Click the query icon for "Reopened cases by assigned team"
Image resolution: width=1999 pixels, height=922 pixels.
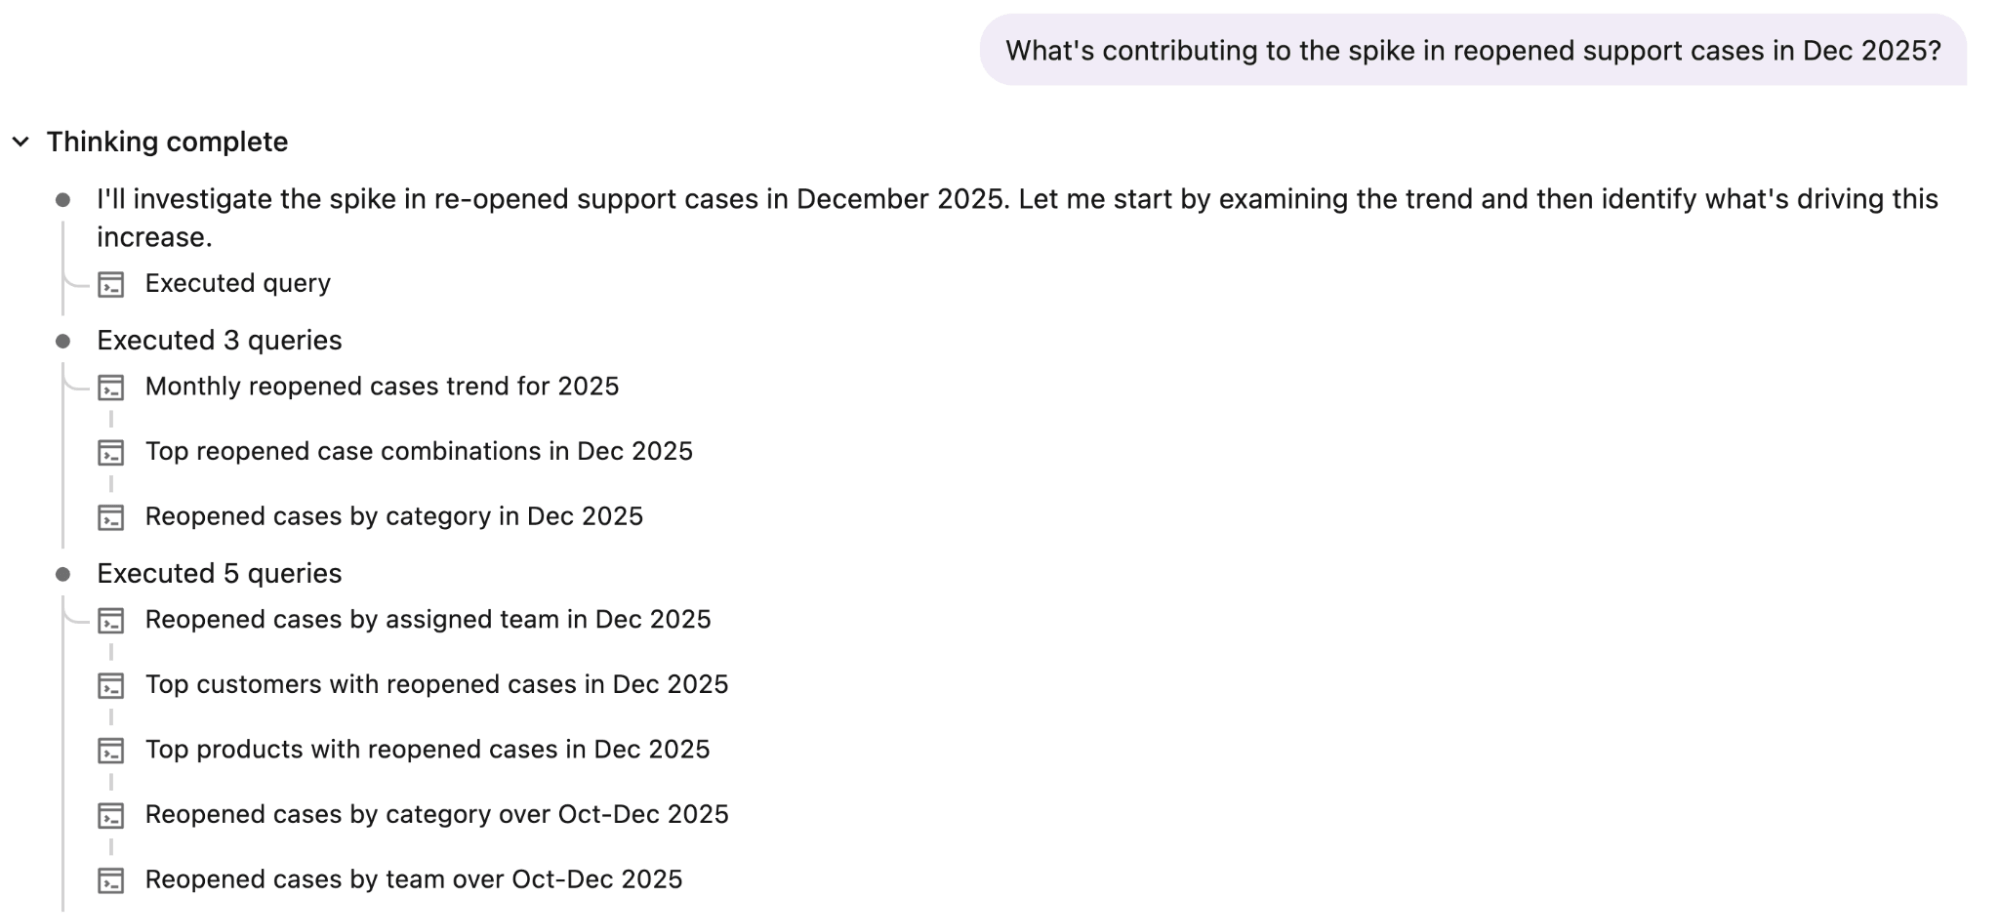coord(111,621)
